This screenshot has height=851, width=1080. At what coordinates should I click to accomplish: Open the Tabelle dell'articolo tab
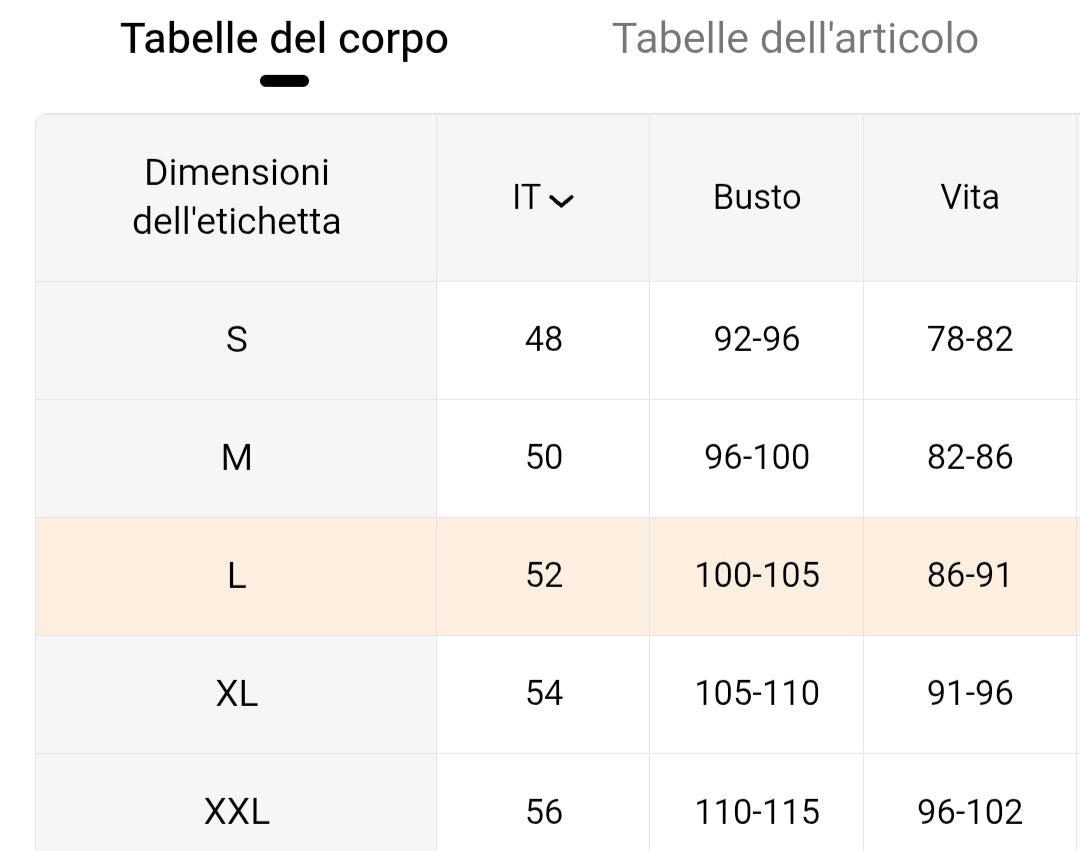point(795,40)
